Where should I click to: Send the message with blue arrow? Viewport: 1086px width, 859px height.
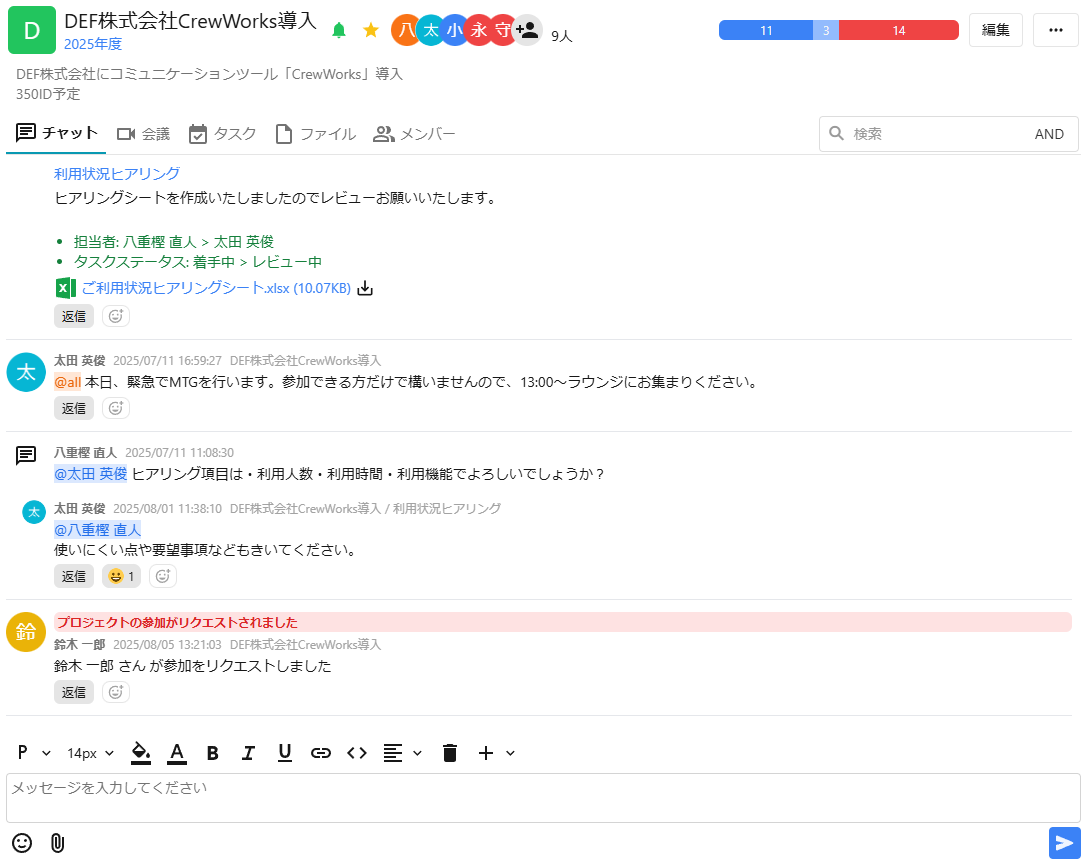tap(1065, 842)
